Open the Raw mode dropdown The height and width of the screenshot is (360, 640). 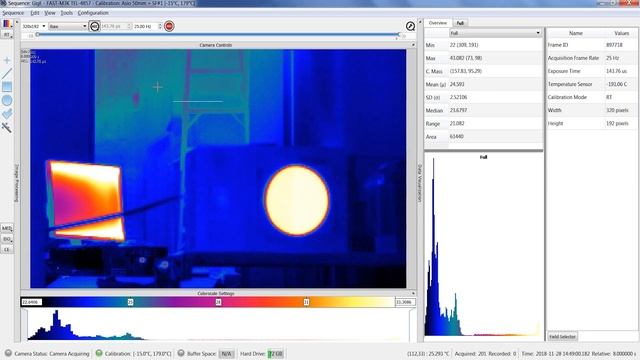click(x=68, y=26)
